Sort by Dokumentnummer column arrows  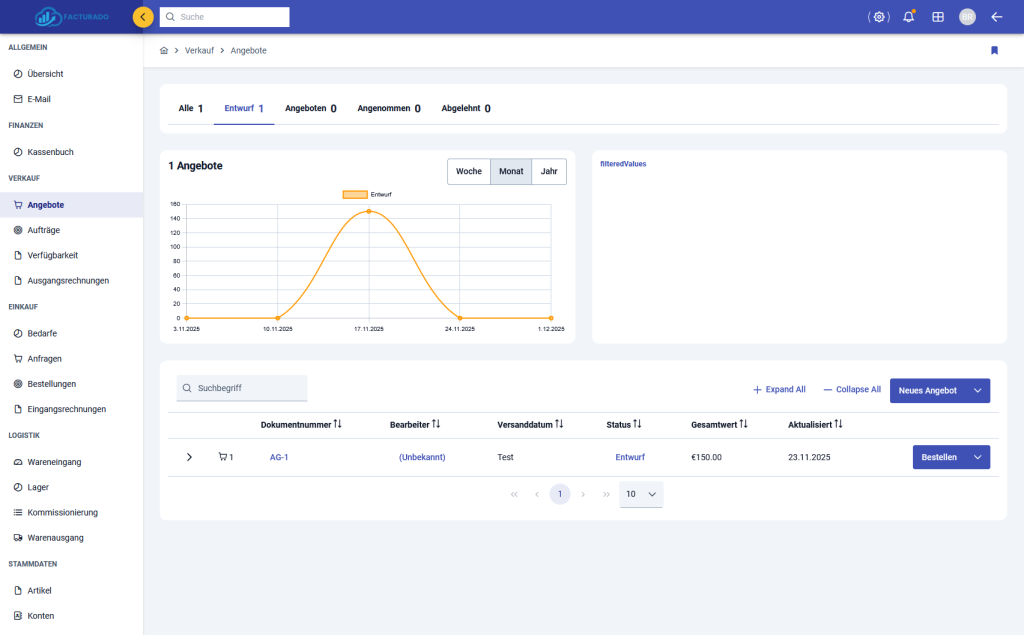(x=337, y=425)
